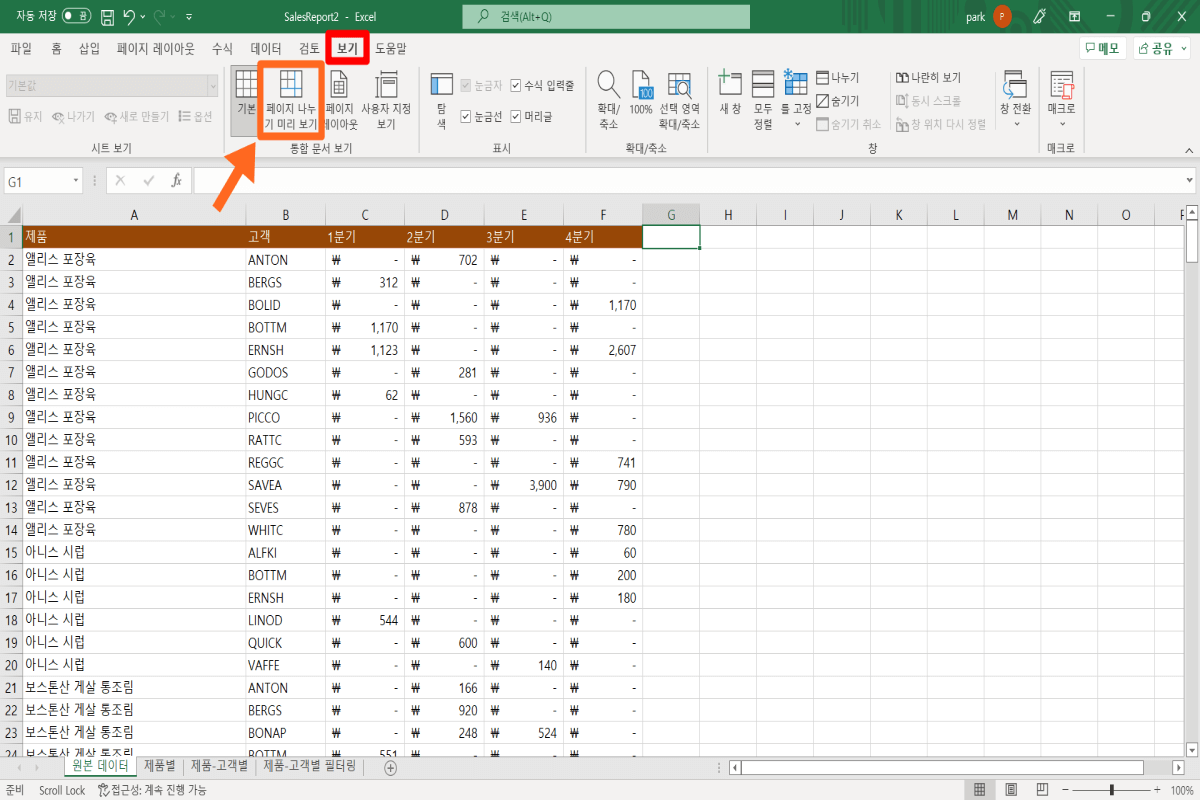Screen dimensions: 1200x800
Task: Click the Share (공유) button
Action: [x=1164, y=48]
